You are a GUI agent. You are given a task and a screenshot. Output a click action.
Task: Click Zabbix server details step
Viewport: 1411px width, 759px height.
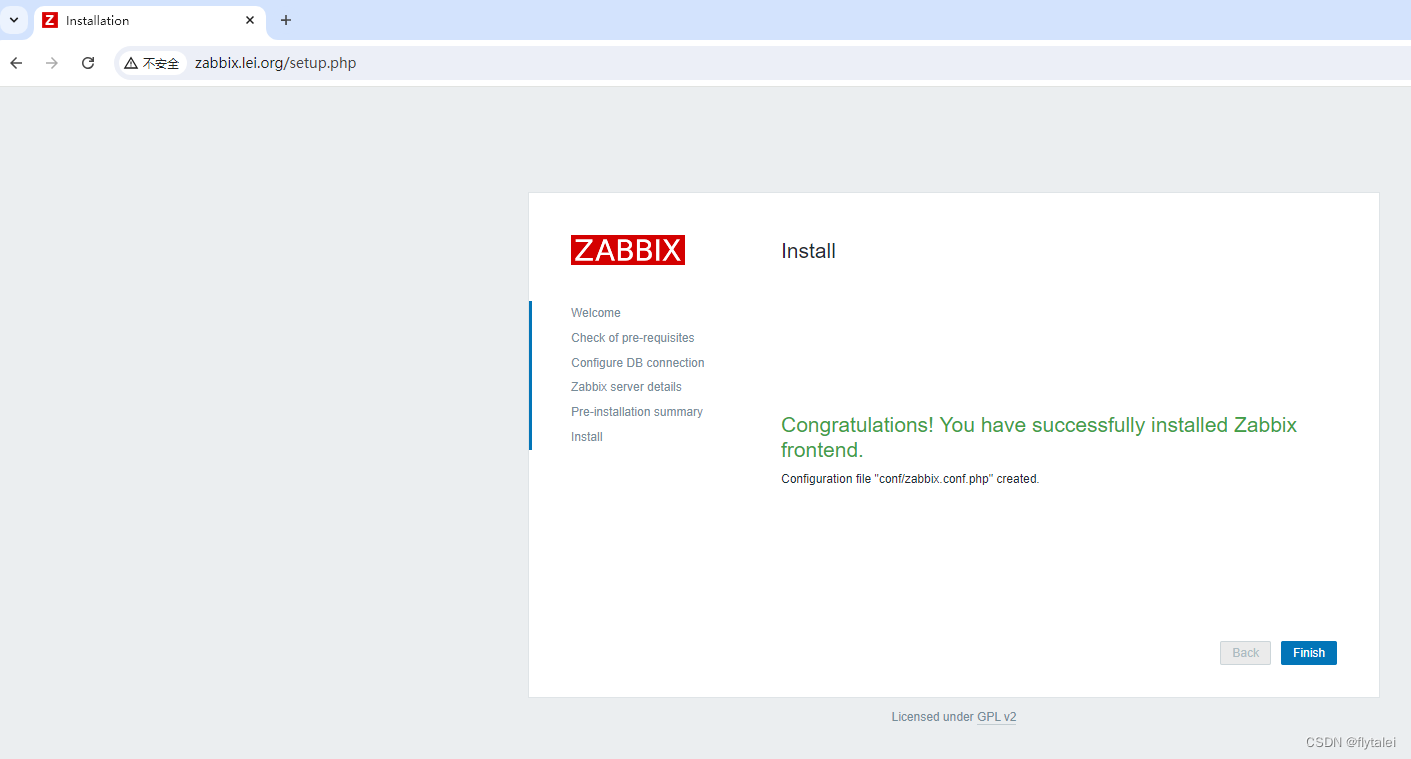626,387
